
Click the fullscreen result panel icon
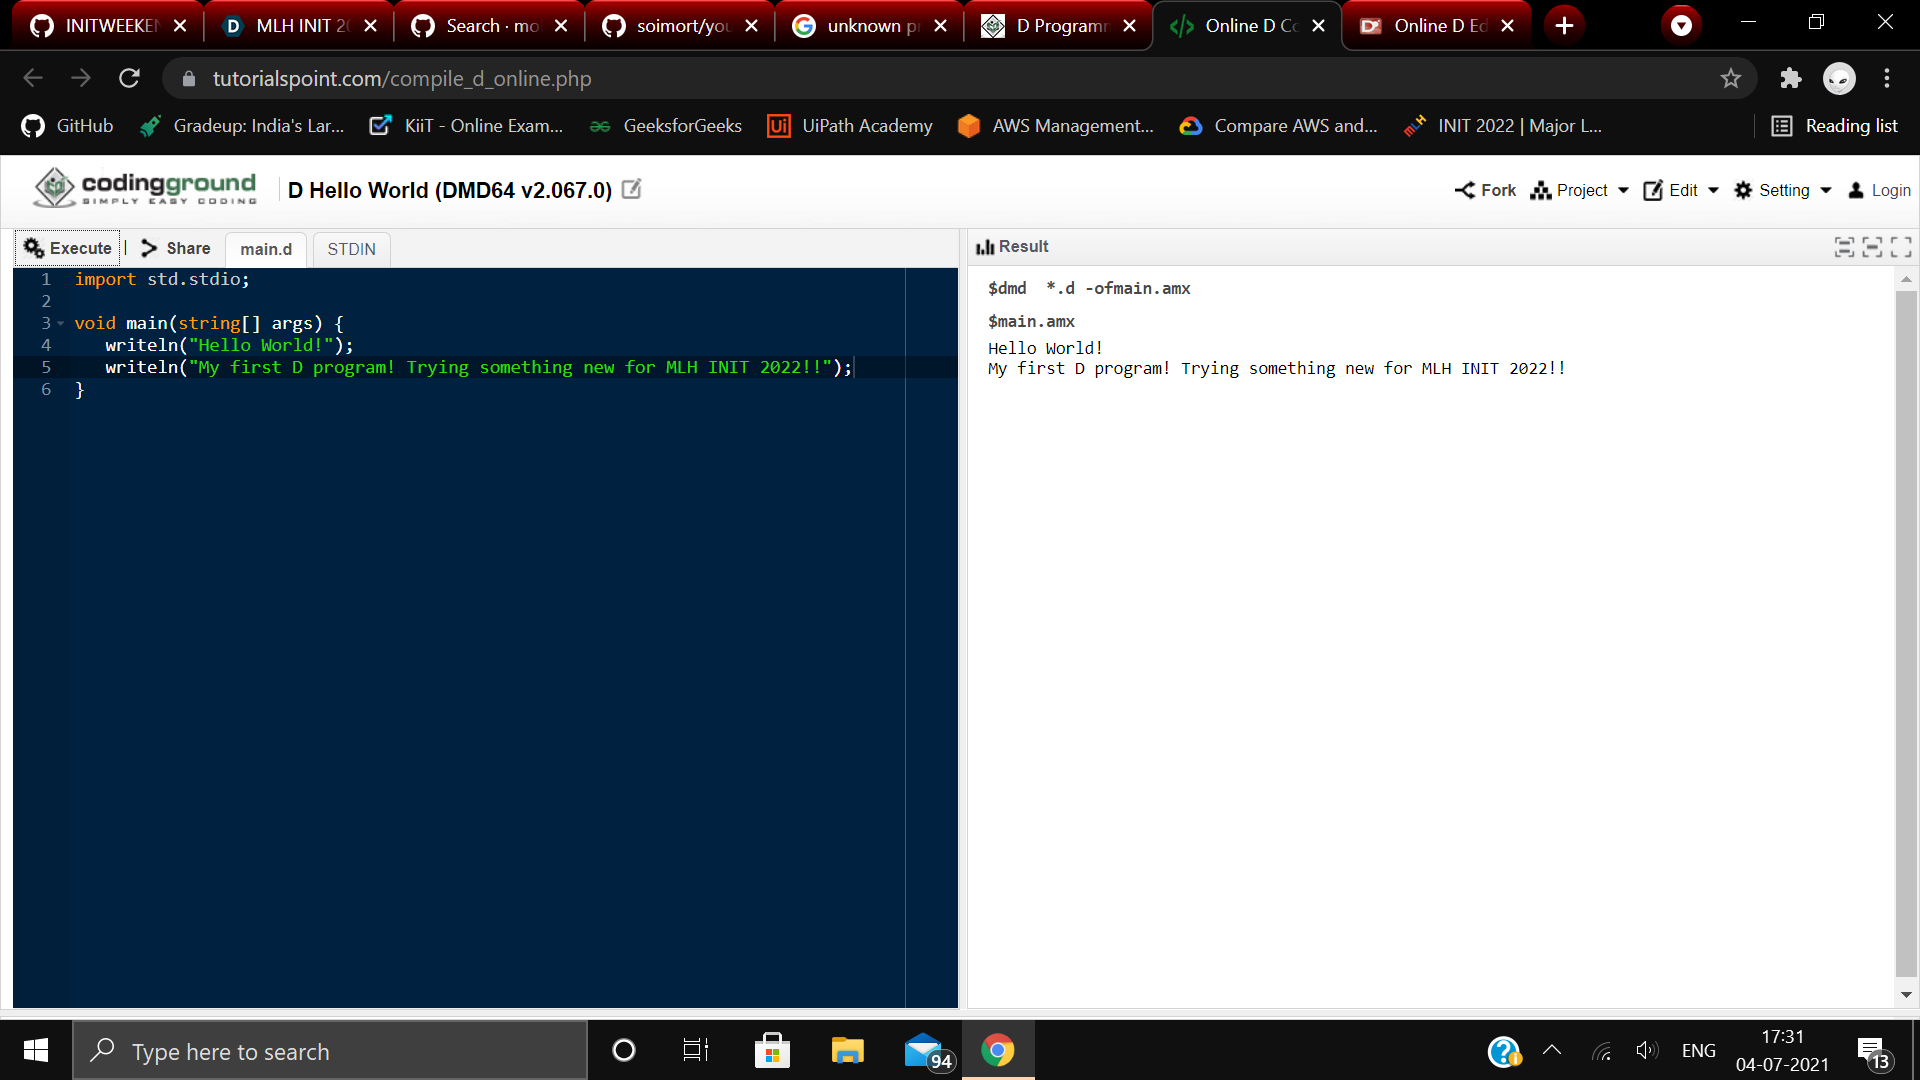point(1901,247)
